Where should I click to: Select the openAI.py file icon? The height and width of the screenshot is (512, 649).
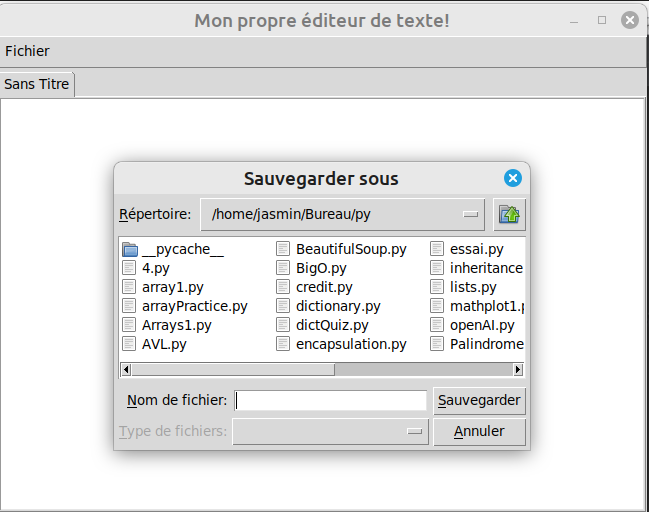coord(437,325)
